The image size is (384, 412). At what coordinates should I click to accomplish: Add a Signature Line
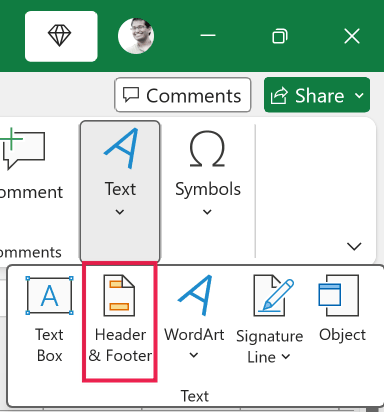point(269,319)
